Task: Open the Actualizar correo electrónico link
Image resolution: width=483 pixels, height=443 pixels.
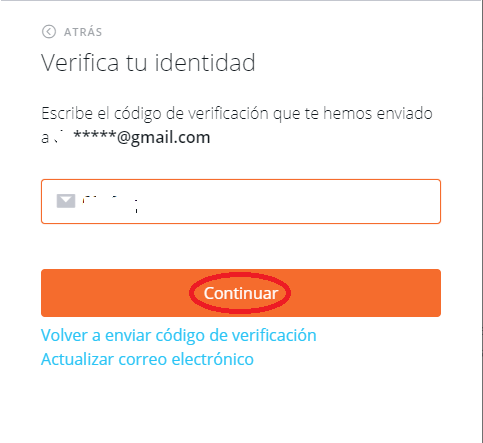Action: (x=147, y=359)
